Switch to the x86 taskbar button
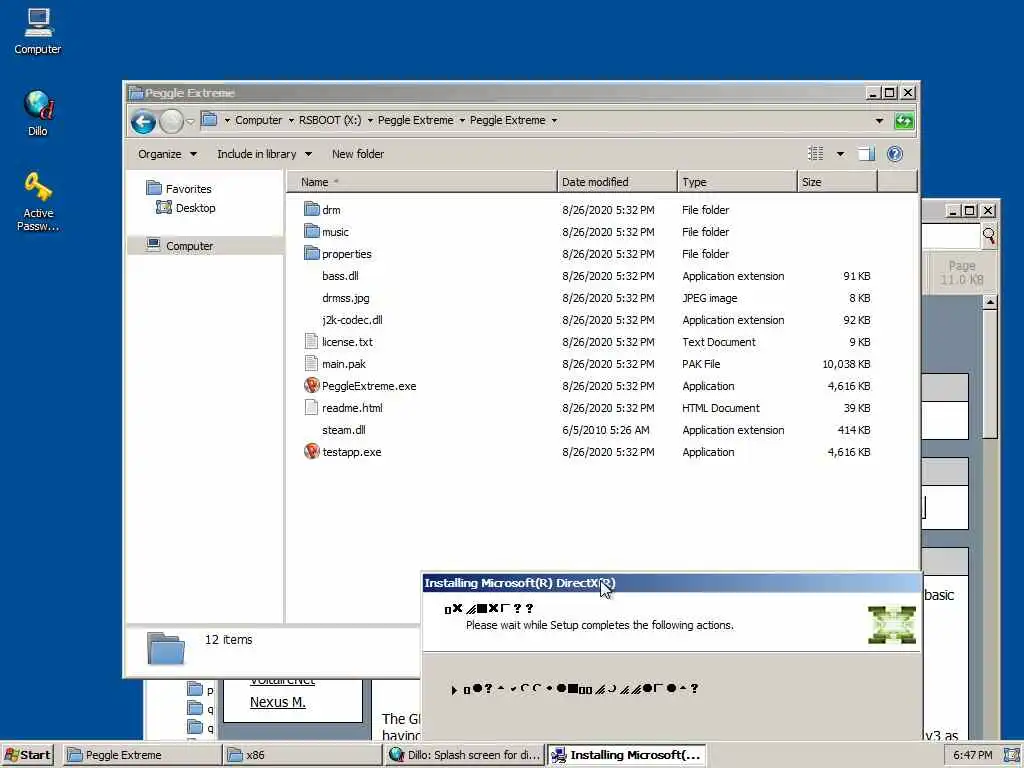This screenshot has height=768, width=1024. point(302,755)
